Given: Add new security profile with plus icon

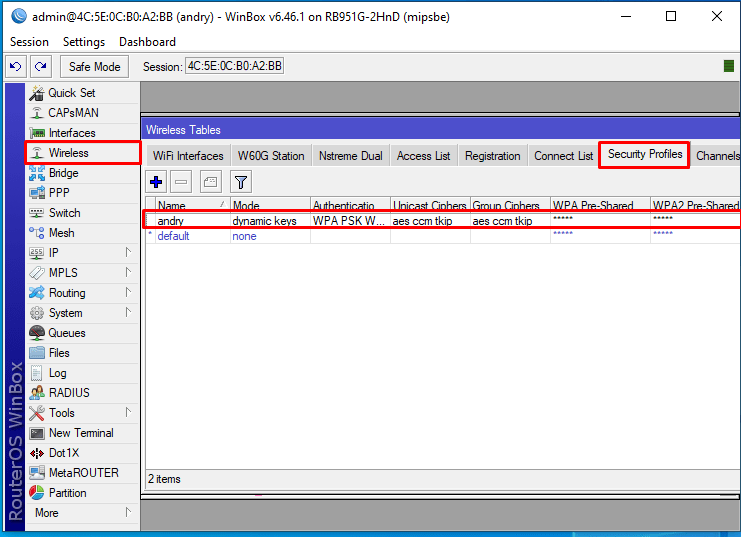Looking at the screenshot, I should [x=156, y=181].
